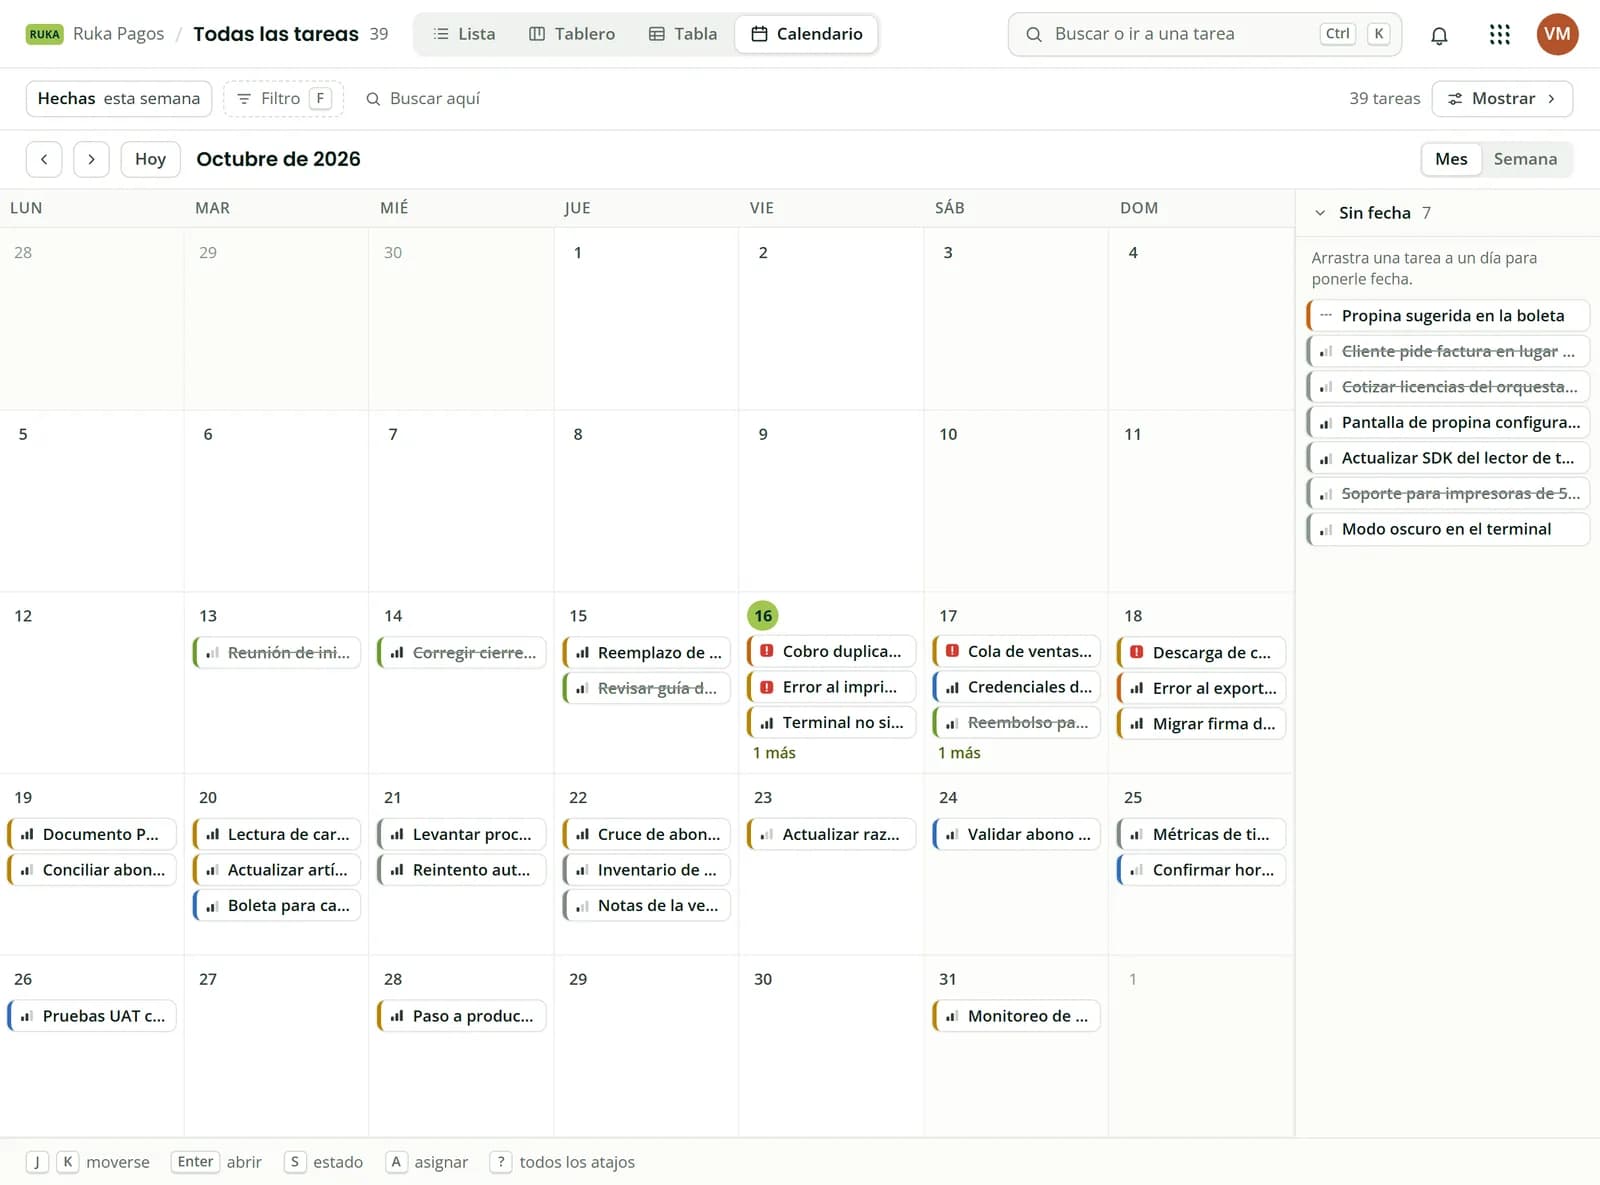
Task: Open Soporte para impresoras de 5 task
Action: point(1448,494)
